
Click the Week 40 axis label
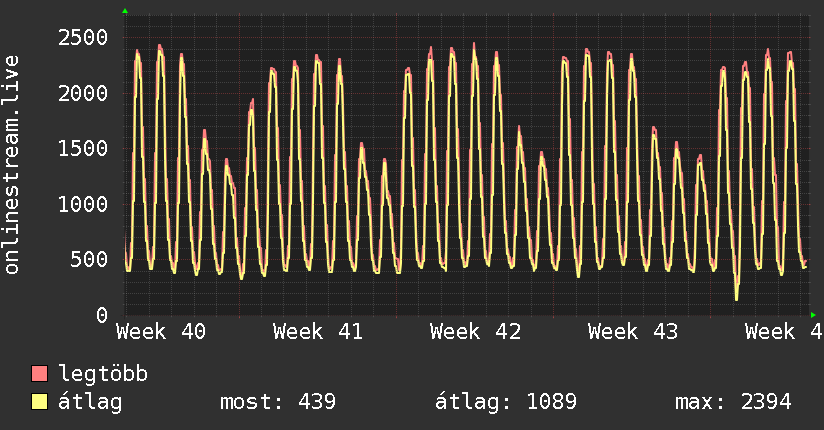pyautogui.click(x=161, y=332)
